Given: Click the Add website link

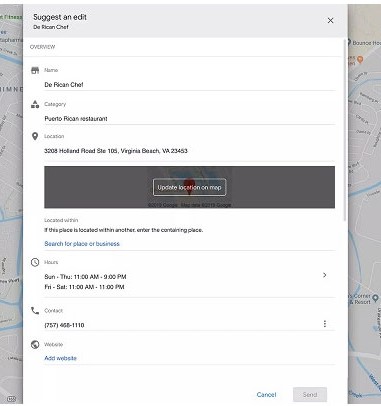Looking at the screenshot, I should [x=61, y=358].
